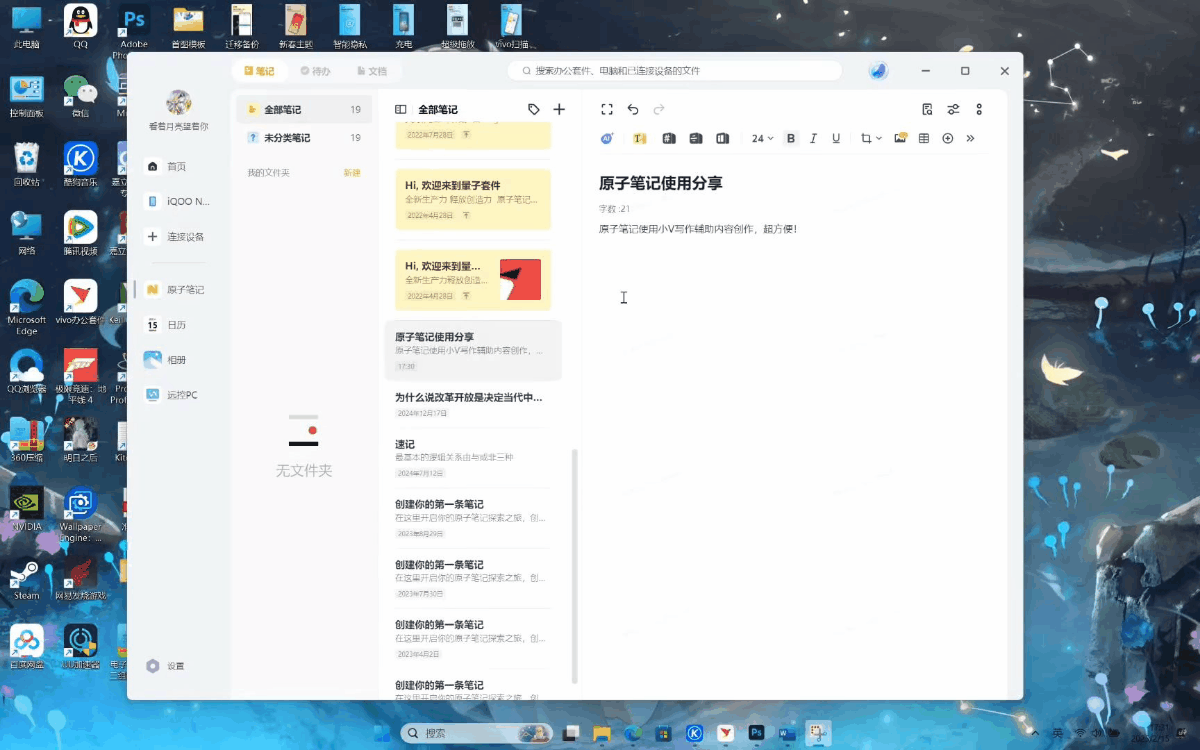Screen dimensions: 1200x750
Task: Open File Explorer from the taskbar
Action: (602, 733)
